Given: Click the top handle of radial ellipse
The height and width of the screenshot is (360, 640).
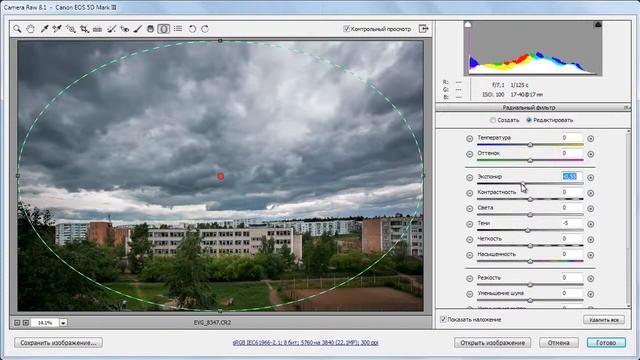Looking at the screenshot, I should pyautogui.click(x=220, y=41).
